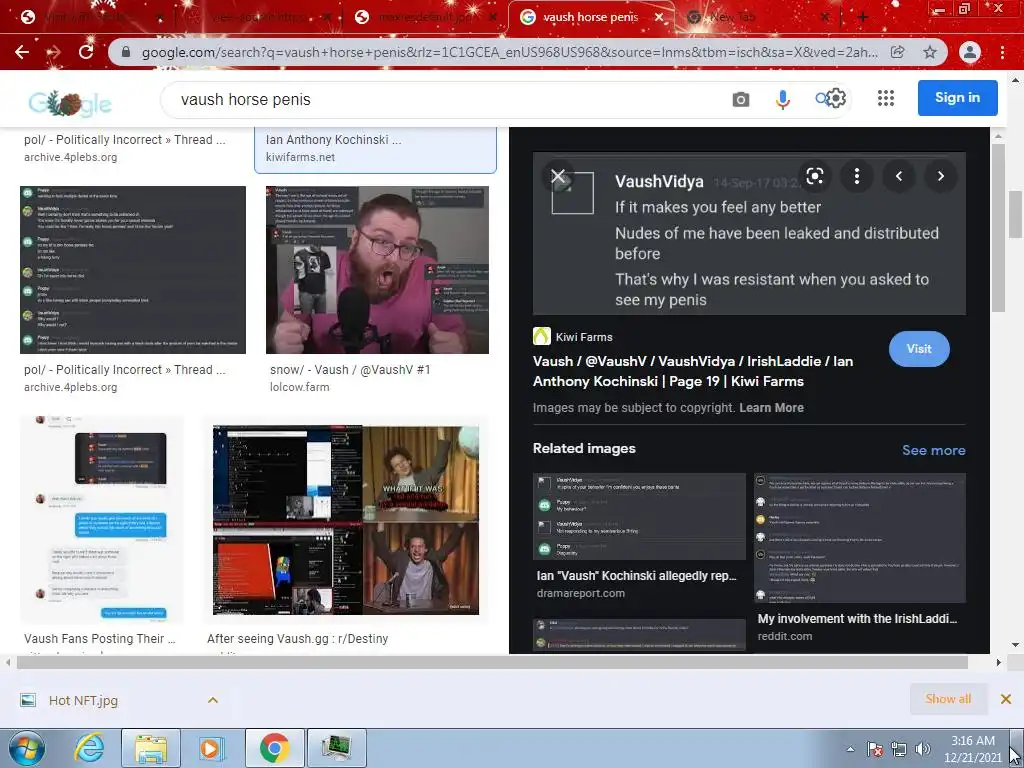Open related image from dramareport.com

[x=639, y=517]
